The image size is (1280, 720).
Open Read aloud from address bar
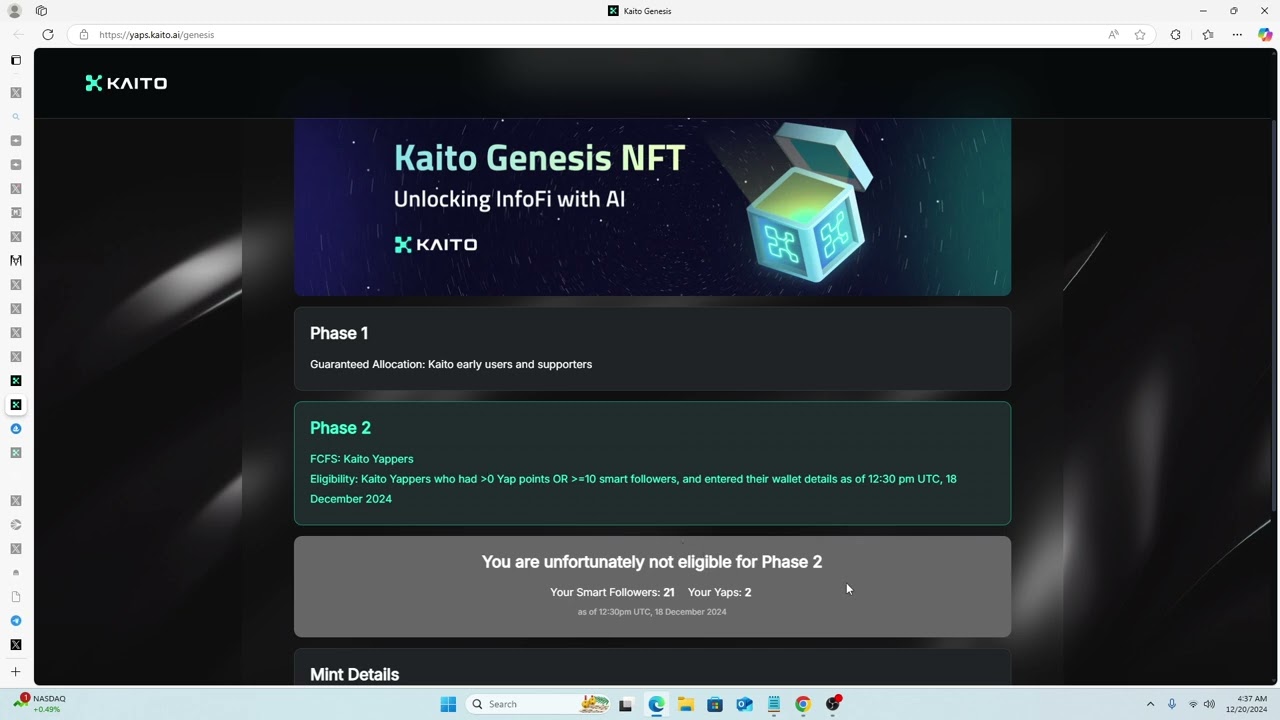1113,34
